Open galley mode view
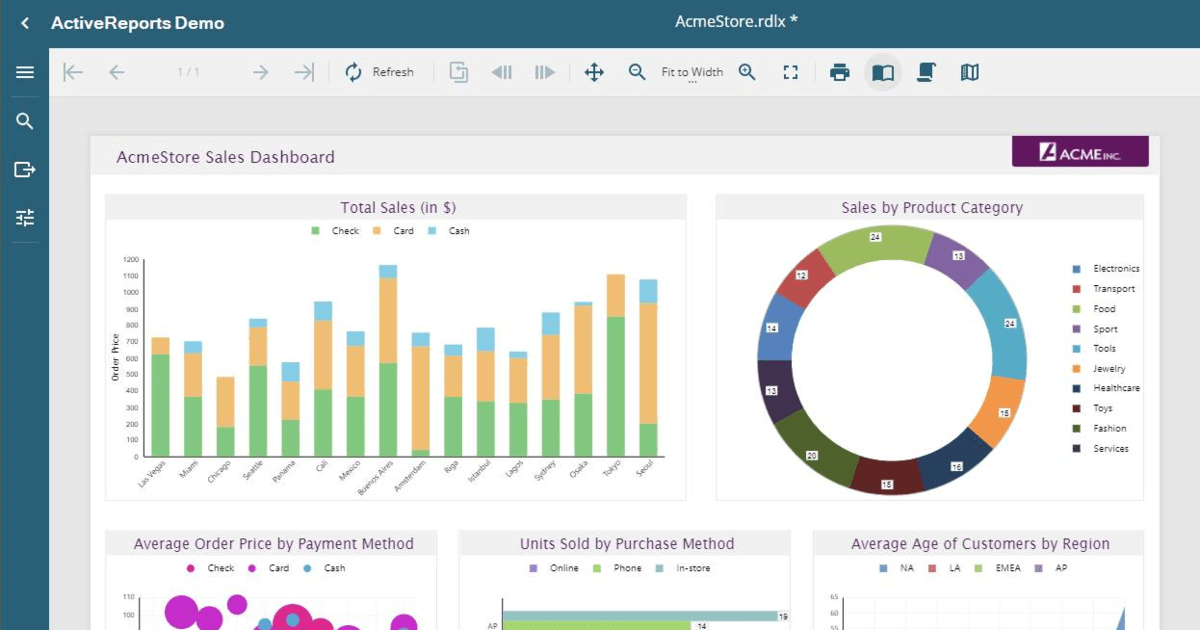This screenshot has width=1200, height=630. 968,72
